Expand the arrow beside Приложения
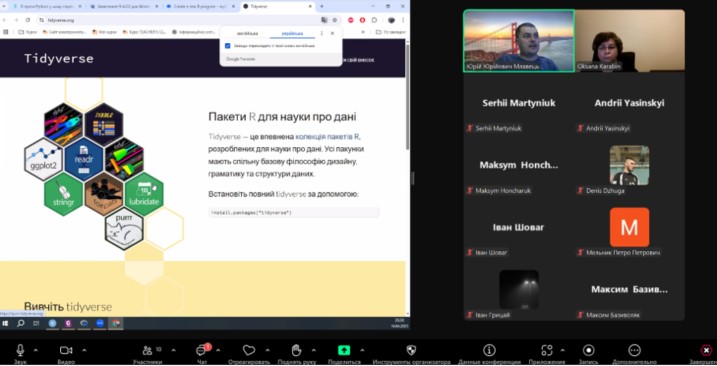The height and width of the screenshot is (366, 717). coord(562,350)
